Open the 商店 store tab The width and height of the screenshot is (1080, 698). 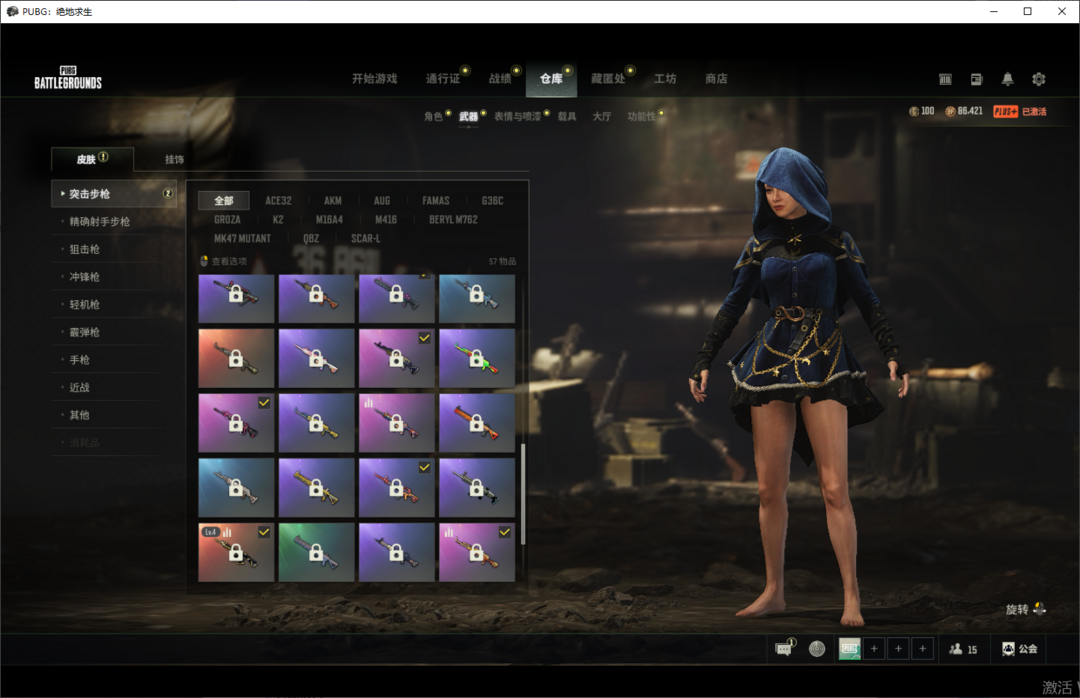click(716, 79)
